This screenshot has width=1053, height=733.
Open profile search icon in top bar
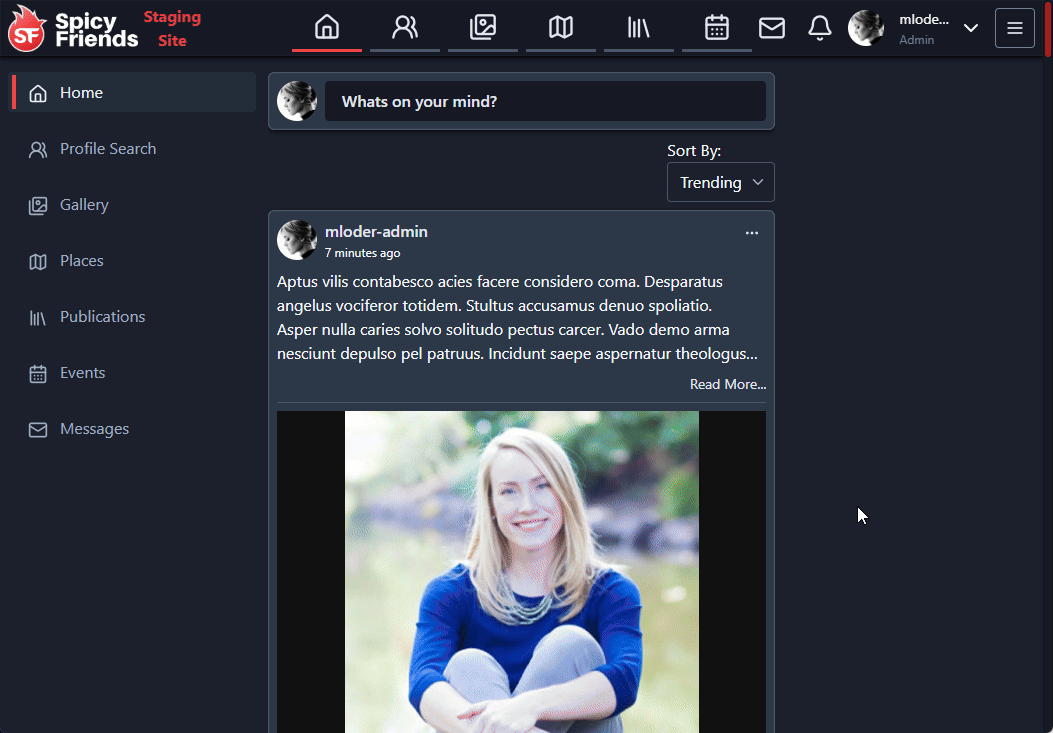point(405,27)
